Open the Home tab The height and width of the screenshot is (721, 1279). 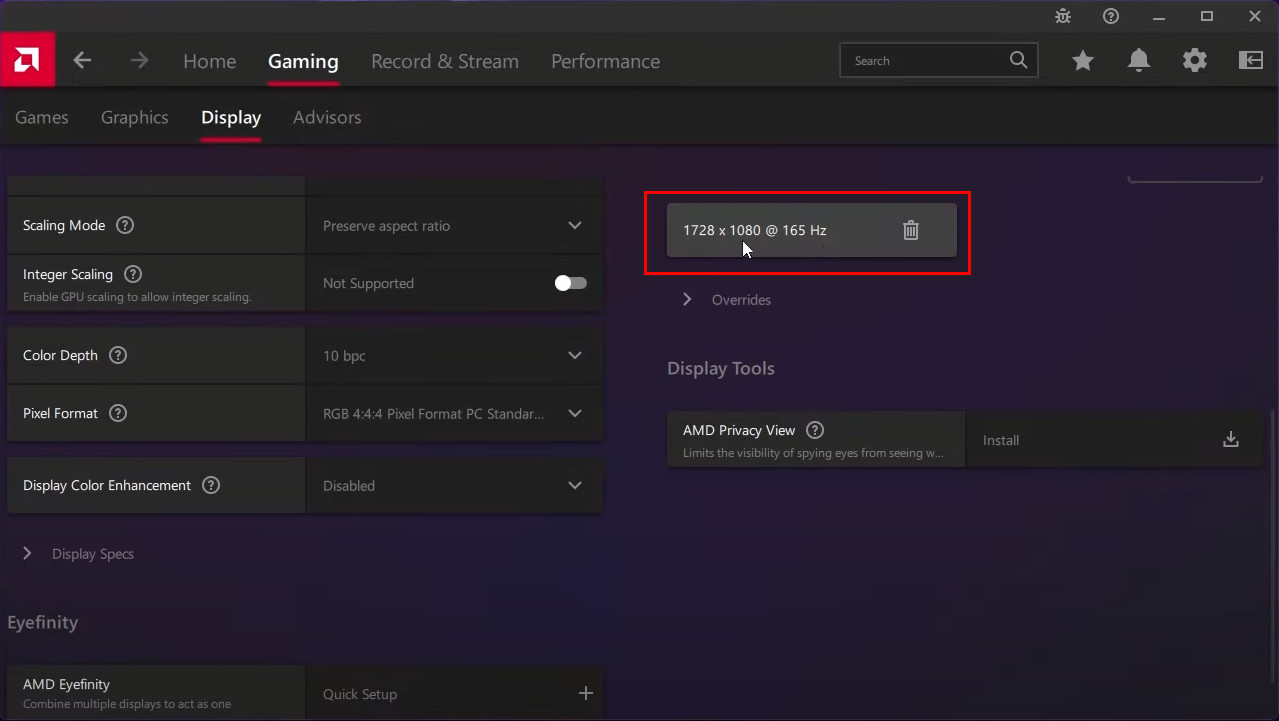pyautogui.click(x=209, y=61)
